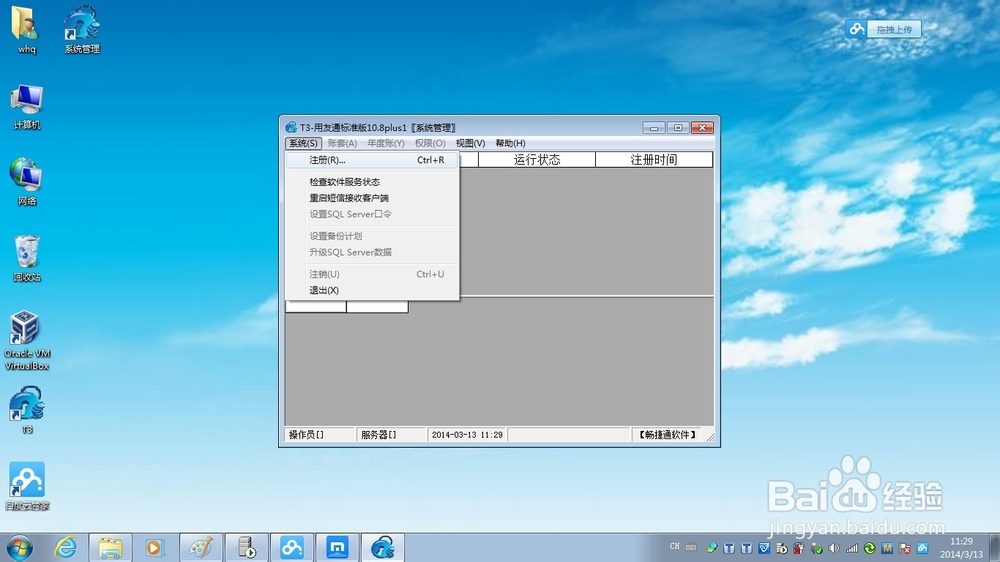Click 服务器[] in the status bar
Image resolution: width=1000 pixels, height=562 pixels.
click(391, 434)
